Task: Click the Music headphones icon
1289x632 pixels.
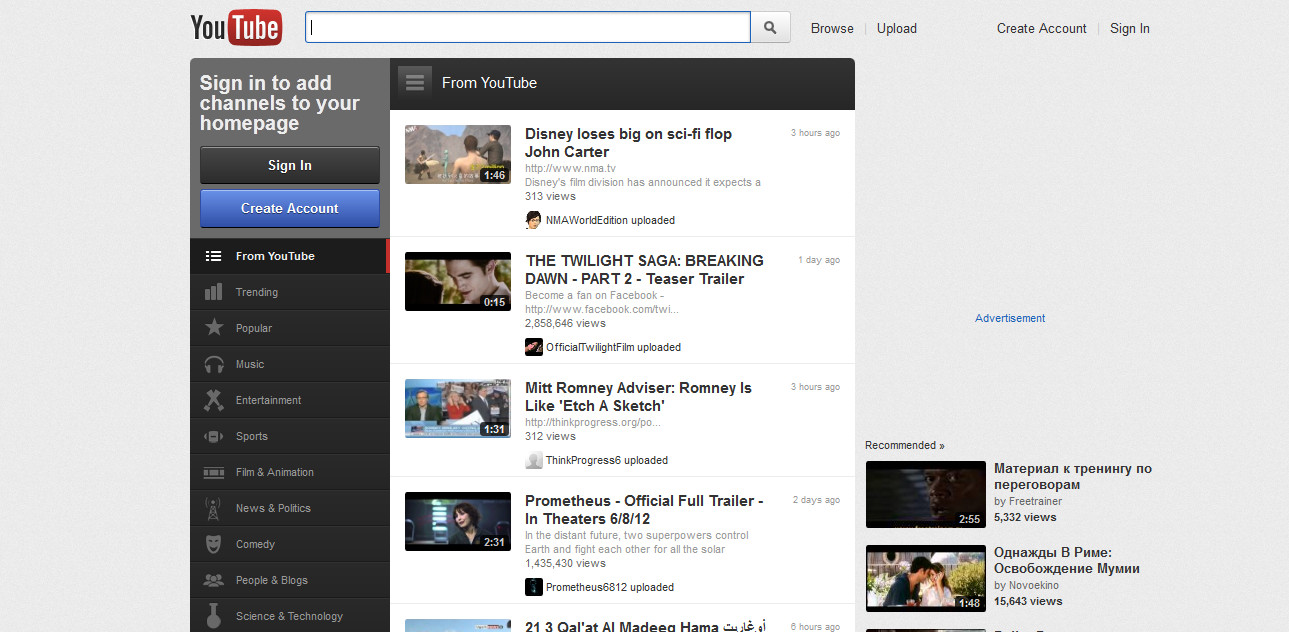Action: tap(213, 364)
